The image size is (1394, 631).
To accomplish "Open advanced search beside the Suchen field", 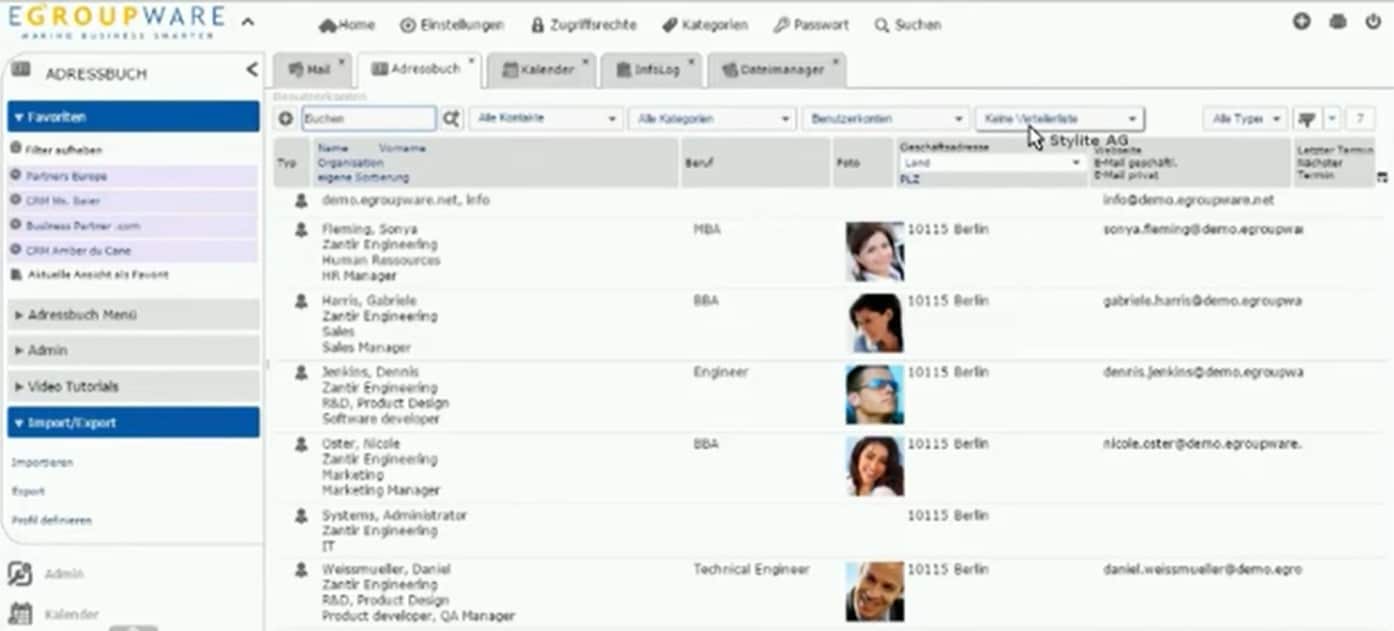I will tap(451, 118).
